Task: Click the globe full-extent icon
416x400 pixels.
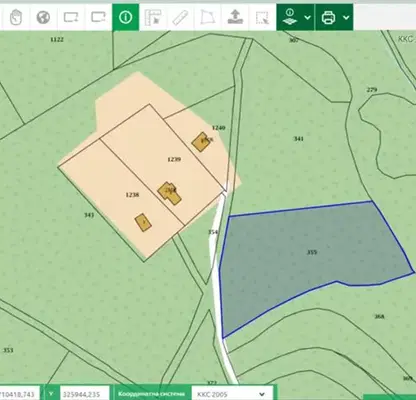Action: click(43, 17)
